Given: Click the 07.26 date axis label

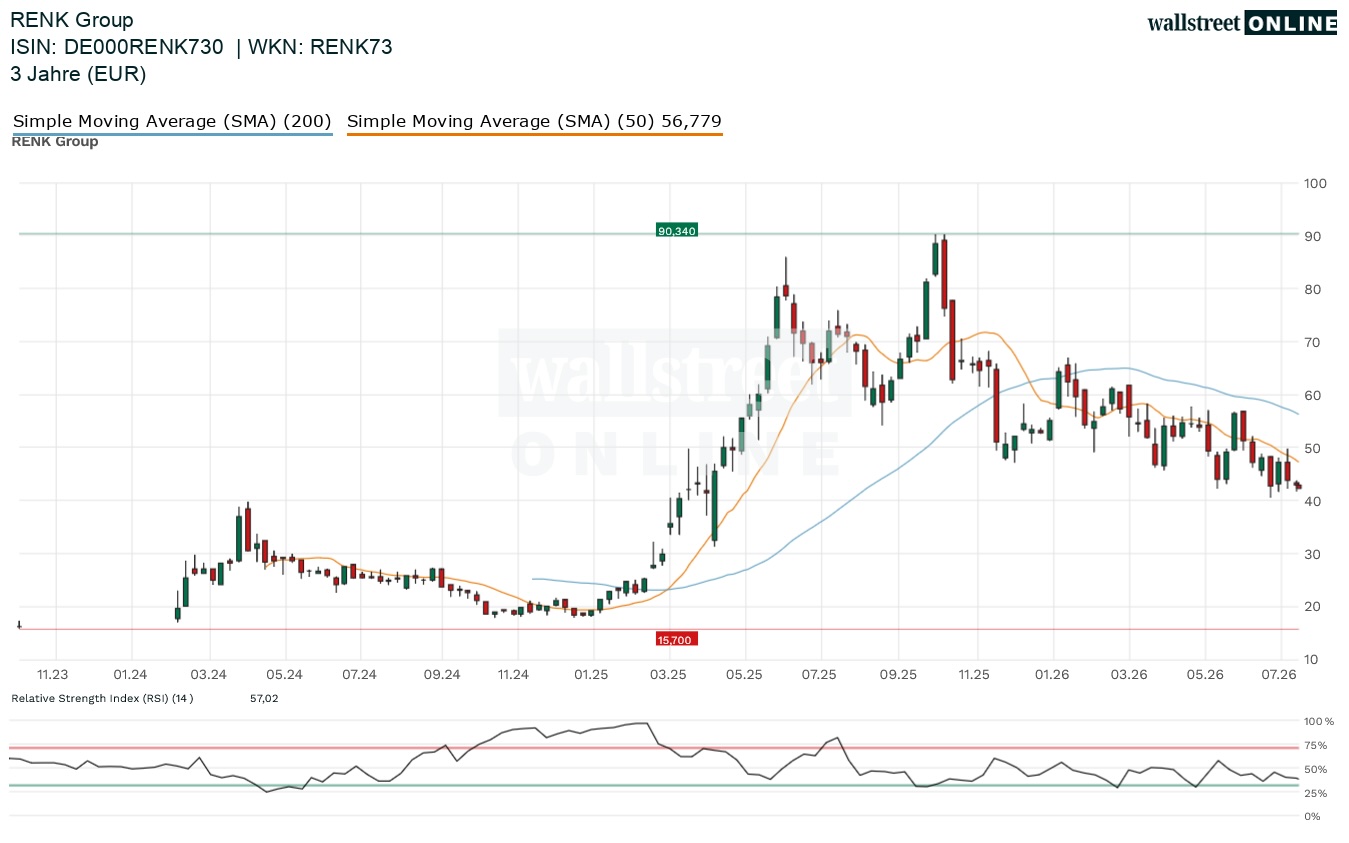Looking at the screenshot, I should pyautogui.click(x=1281, y=675).
